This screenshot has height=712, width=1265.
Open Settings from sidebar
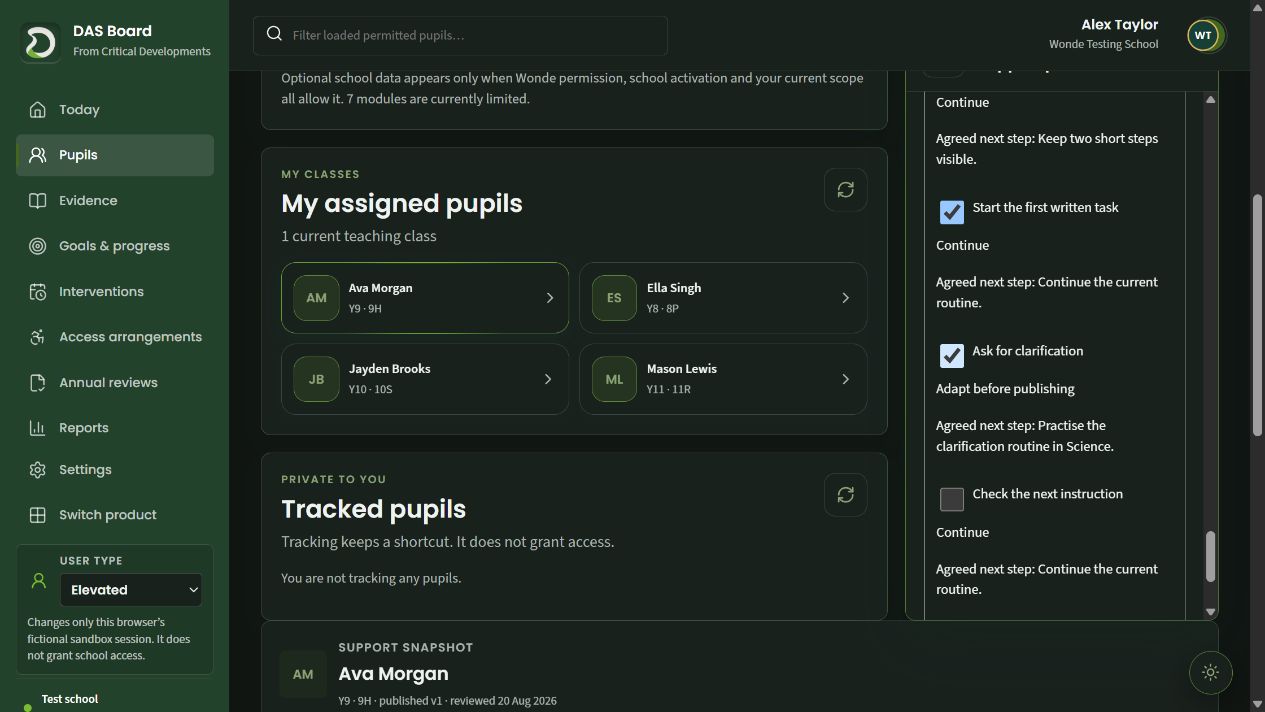click(115, 470)
